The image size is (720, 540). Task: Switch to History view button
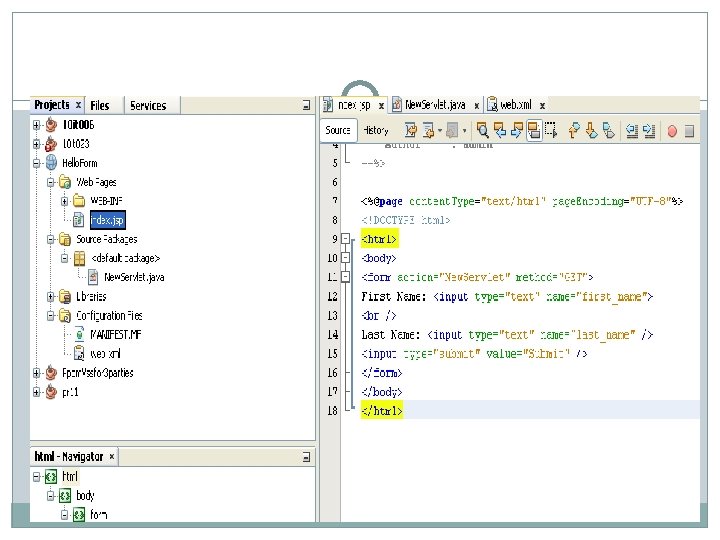click(376, 130)
